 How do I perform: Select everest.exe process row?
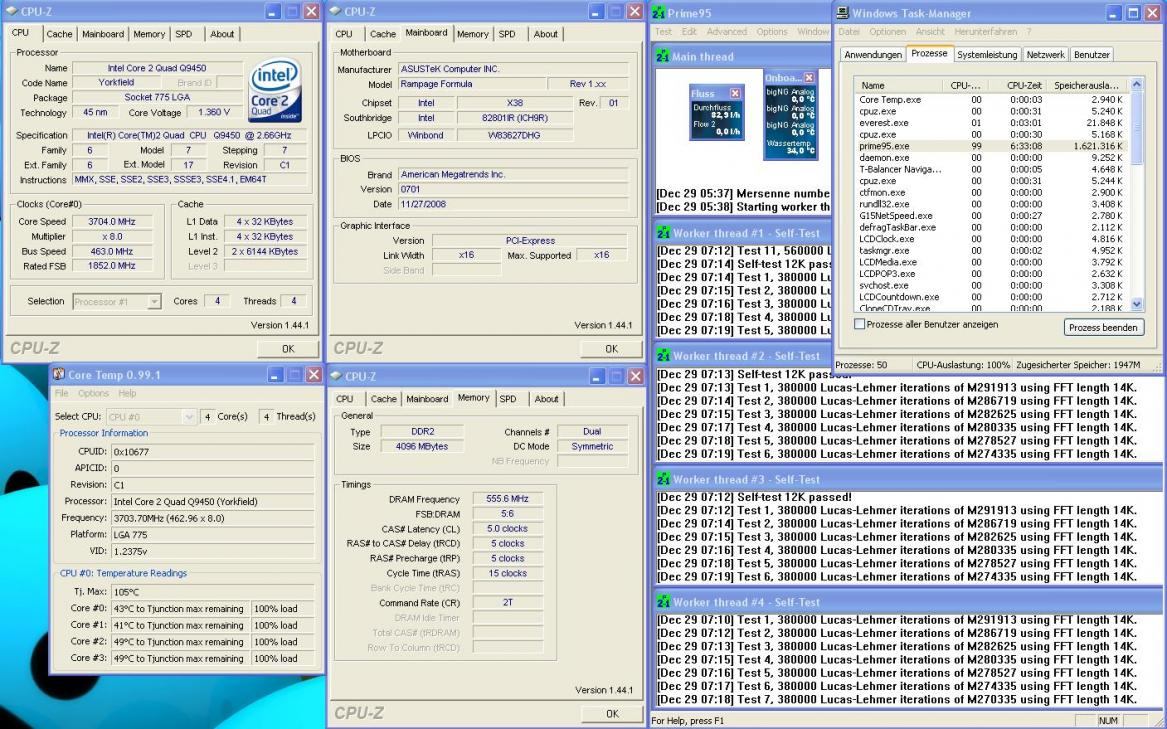(x=991, y=123)
